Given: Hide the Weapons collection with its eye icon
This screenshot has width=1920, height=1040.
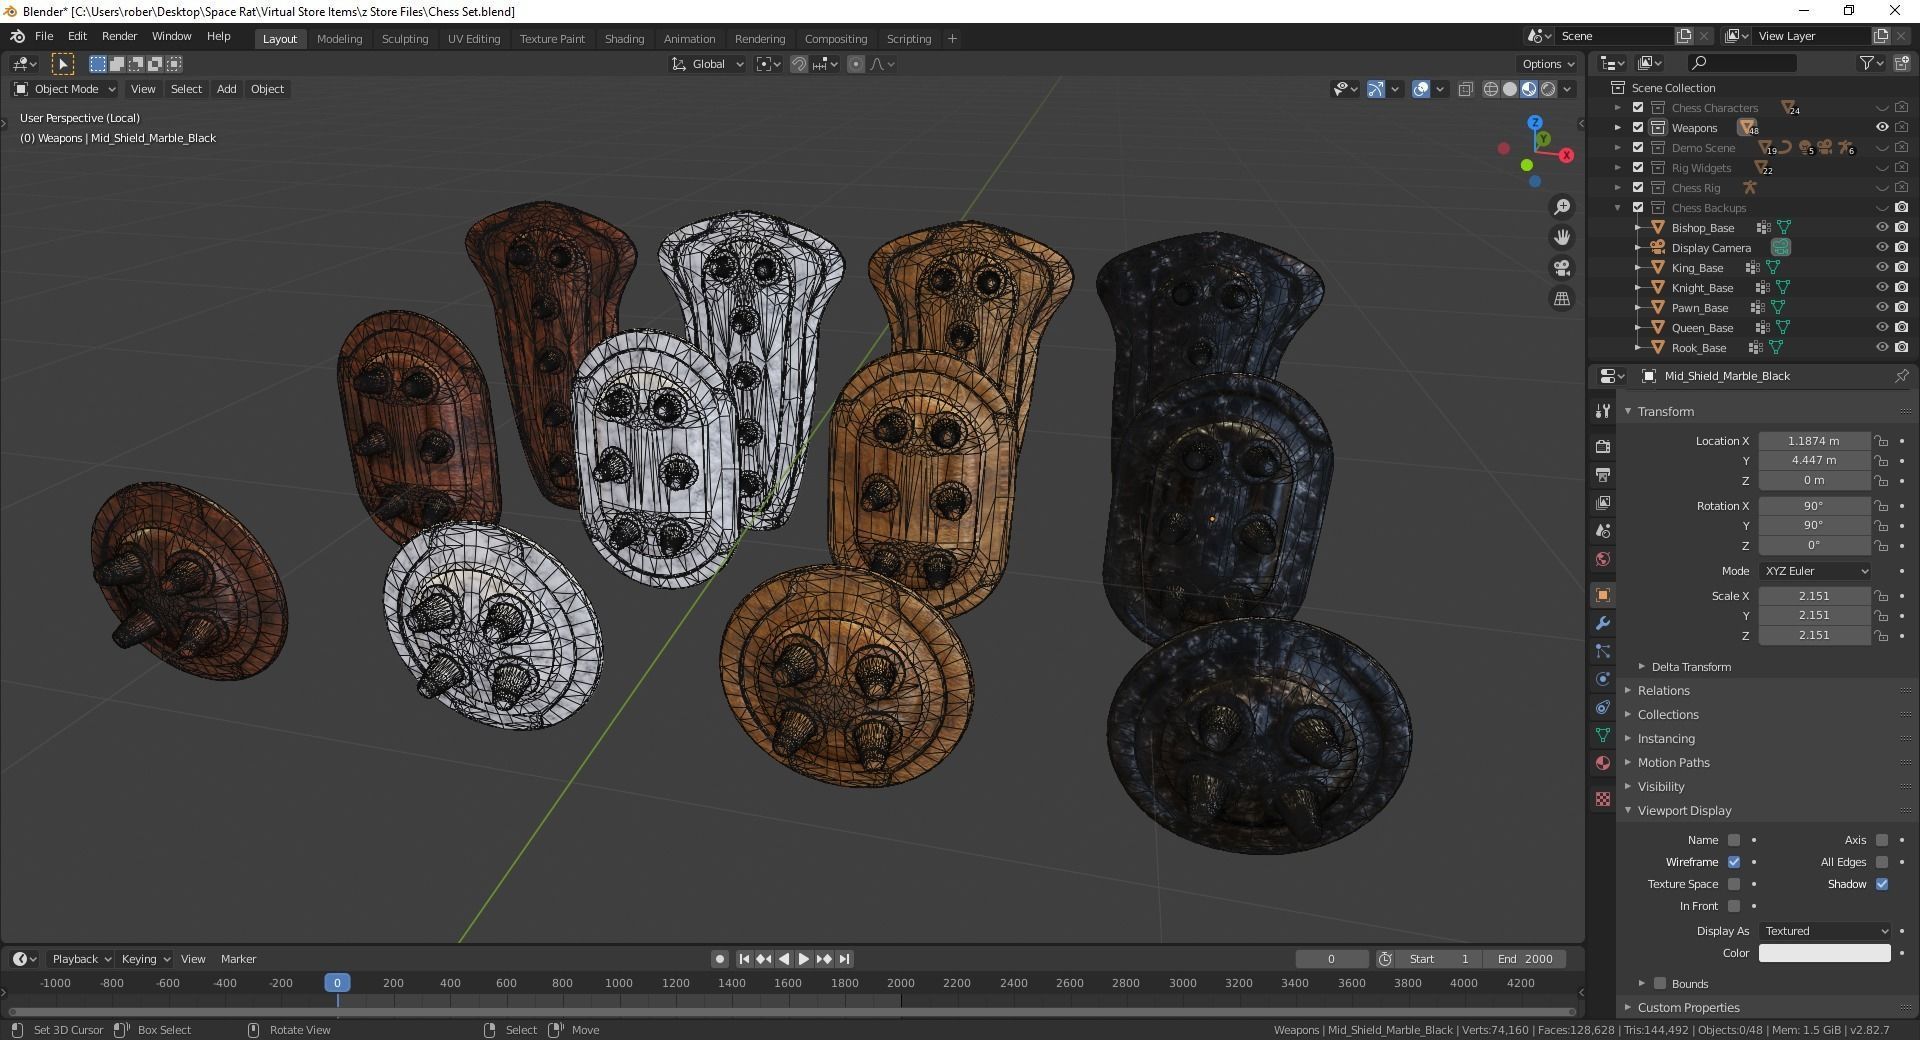Looking at the screenshot, I should [x=1882, y=128].
